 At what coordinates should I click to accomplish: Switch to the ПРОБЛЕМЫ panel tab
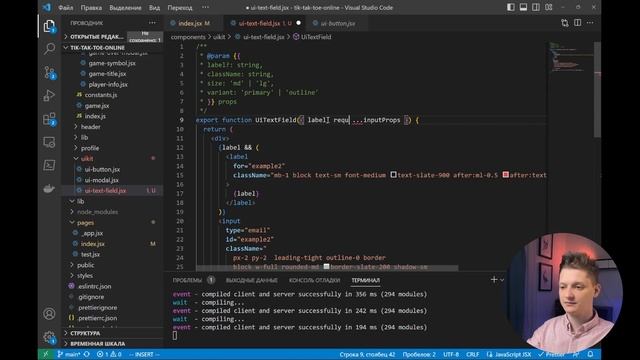coord(187,280)
